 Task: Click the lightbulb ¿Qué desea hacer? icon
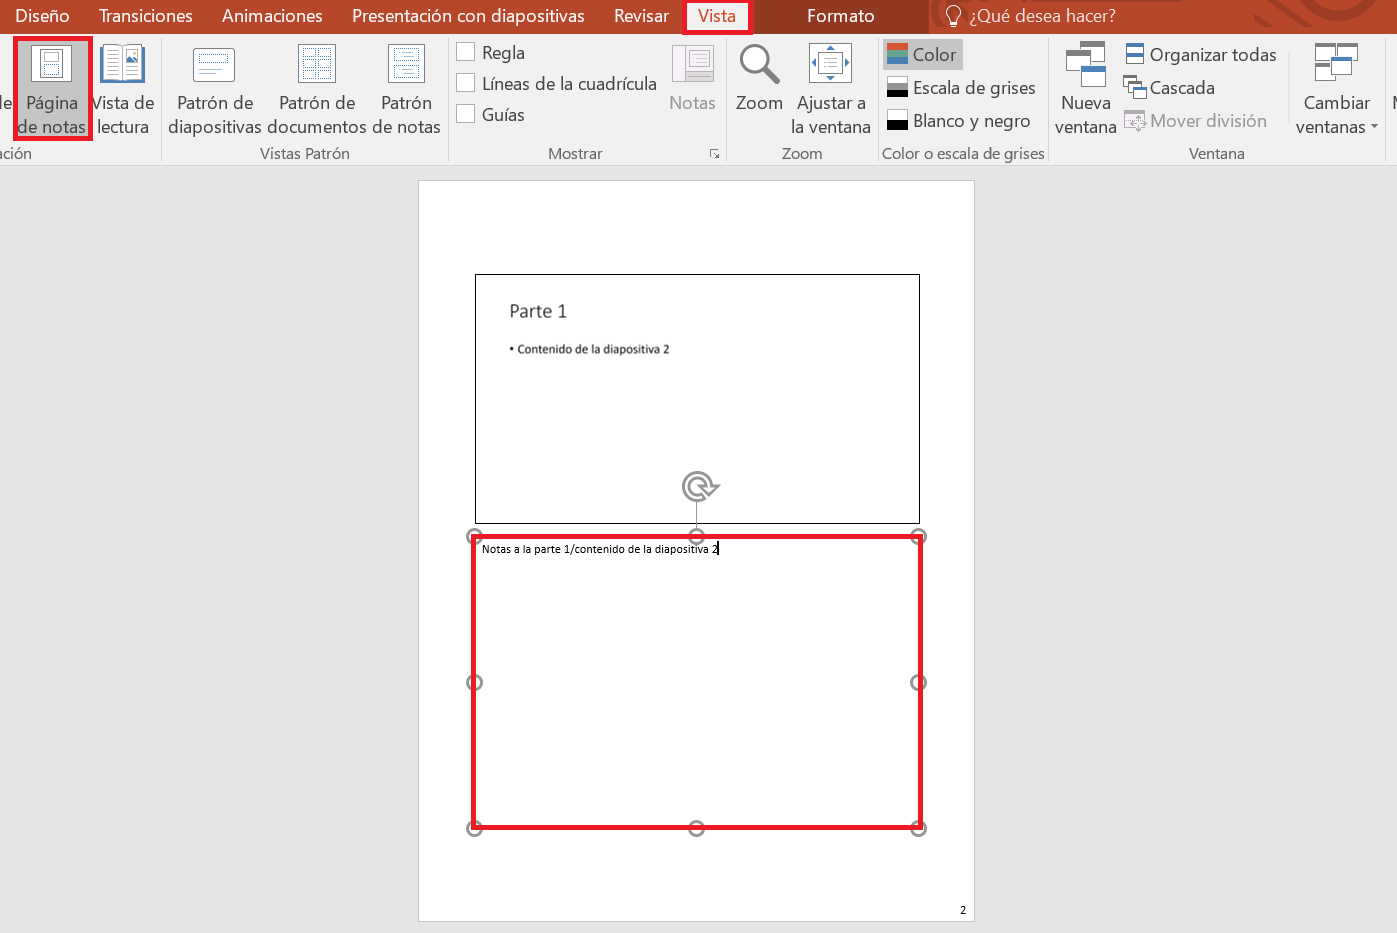(953, 16)
